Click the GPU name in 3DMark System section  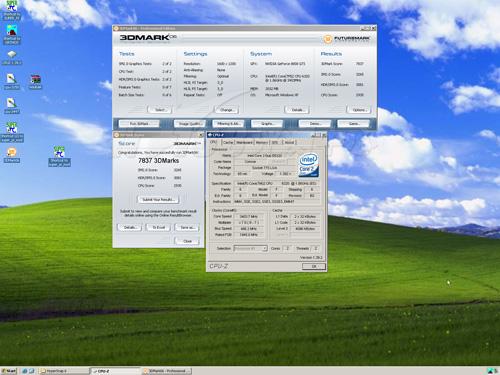click(285, 64)
